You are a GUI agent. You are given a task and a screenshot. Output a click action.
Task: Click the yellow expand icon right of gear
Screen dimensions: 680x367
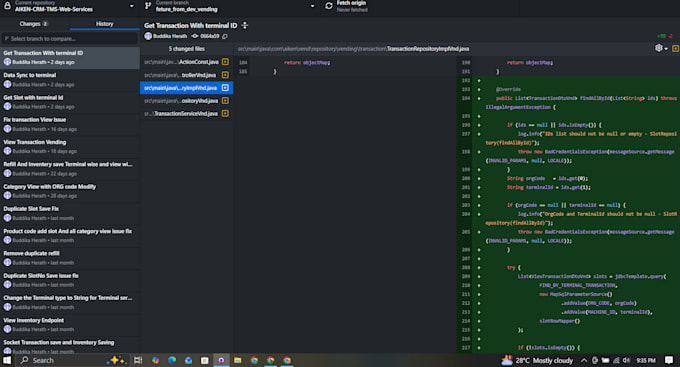tap(675, 49)
